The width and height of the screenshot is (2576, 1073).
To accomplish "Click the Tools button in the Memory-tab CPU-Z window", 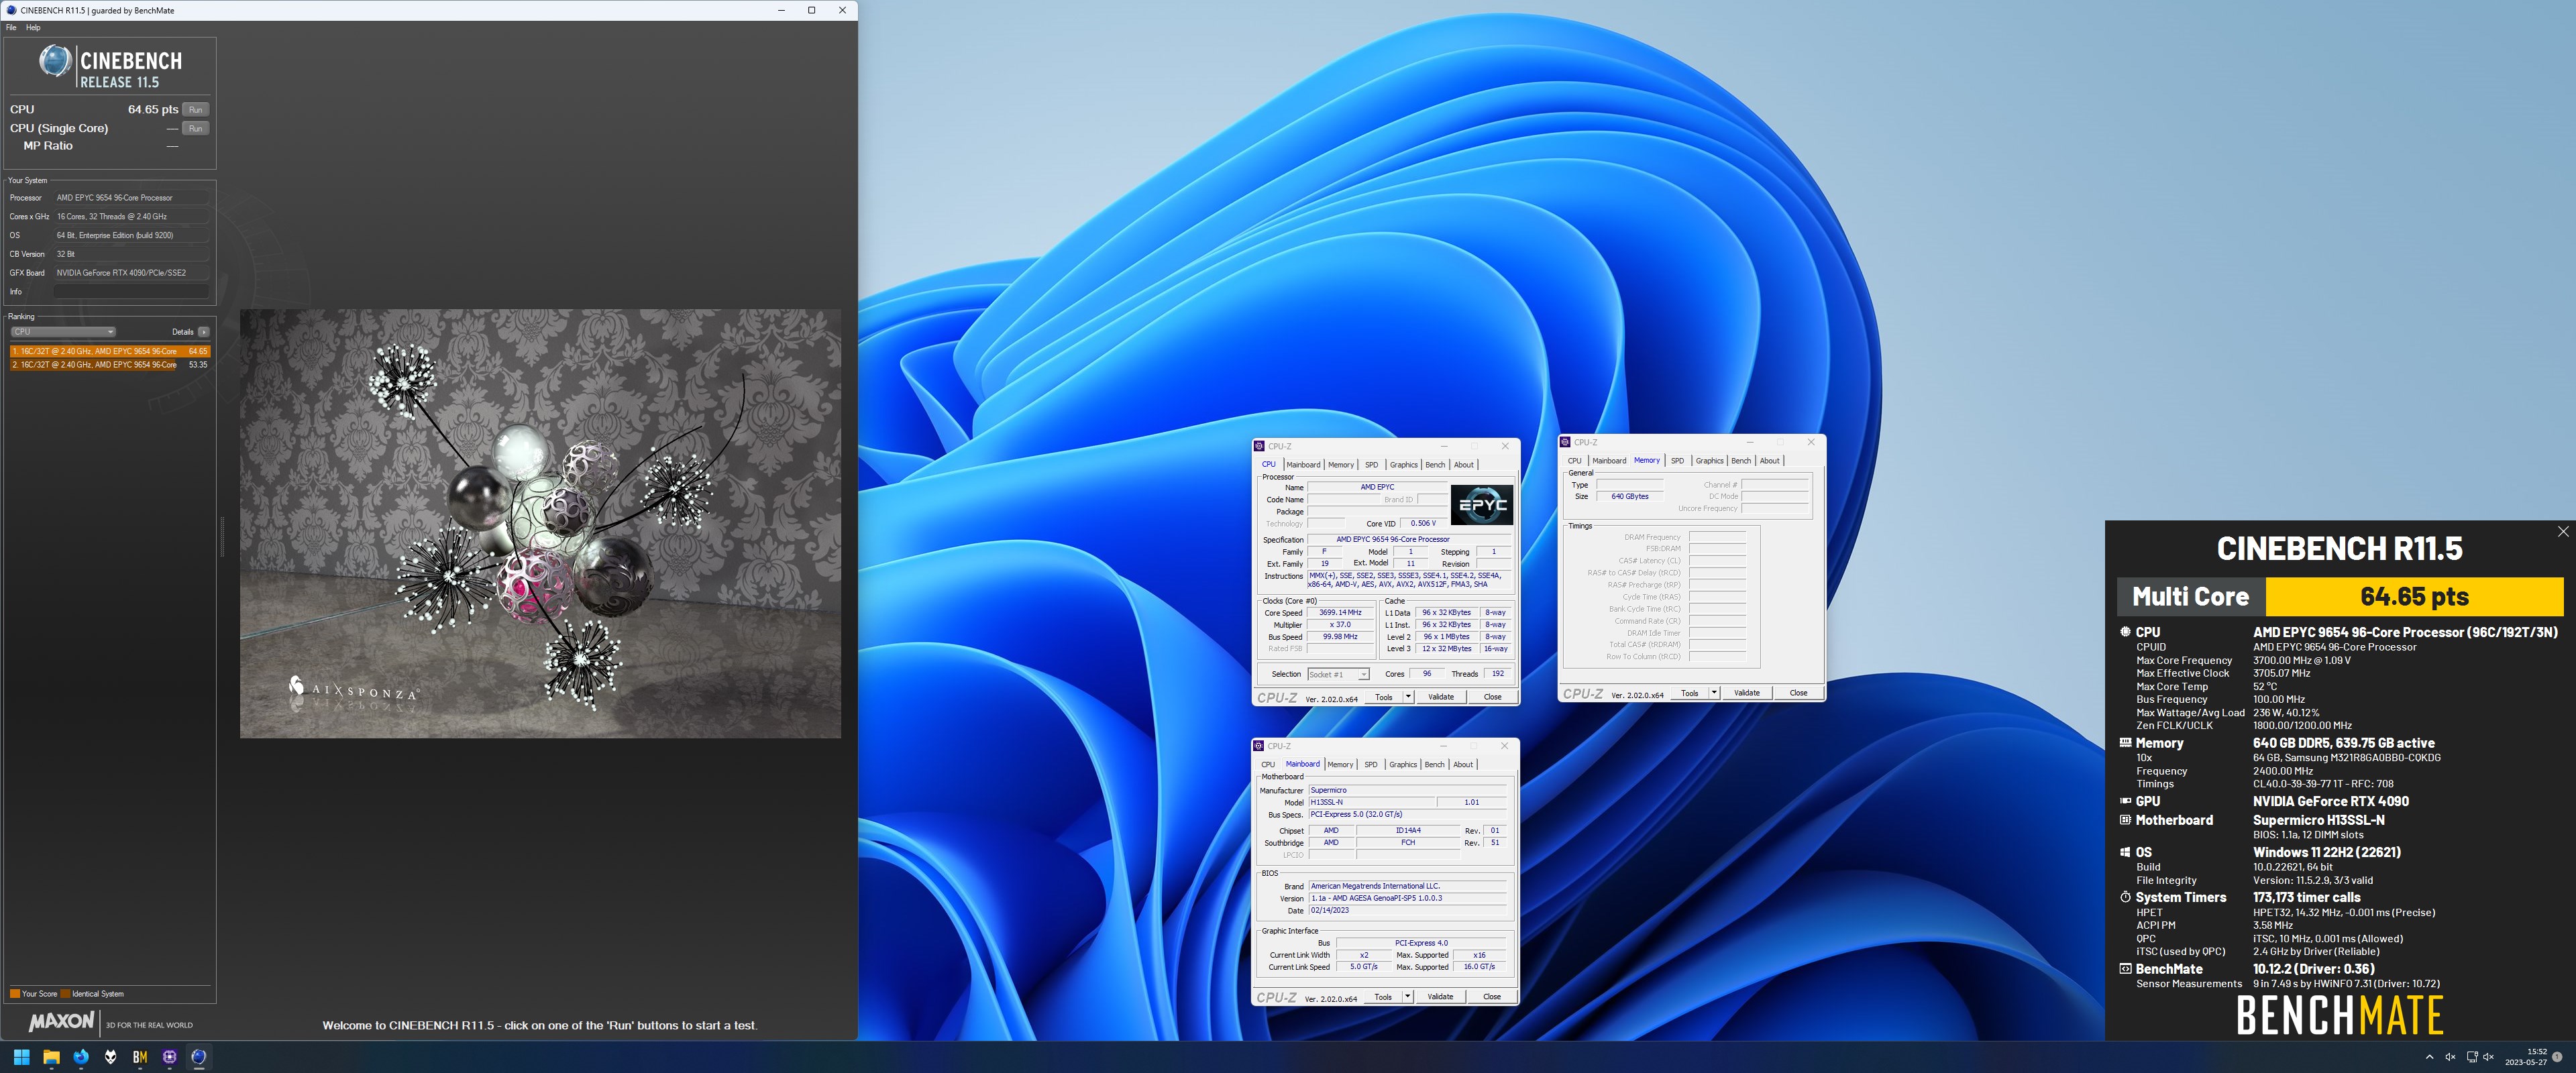I will 1690,693.
